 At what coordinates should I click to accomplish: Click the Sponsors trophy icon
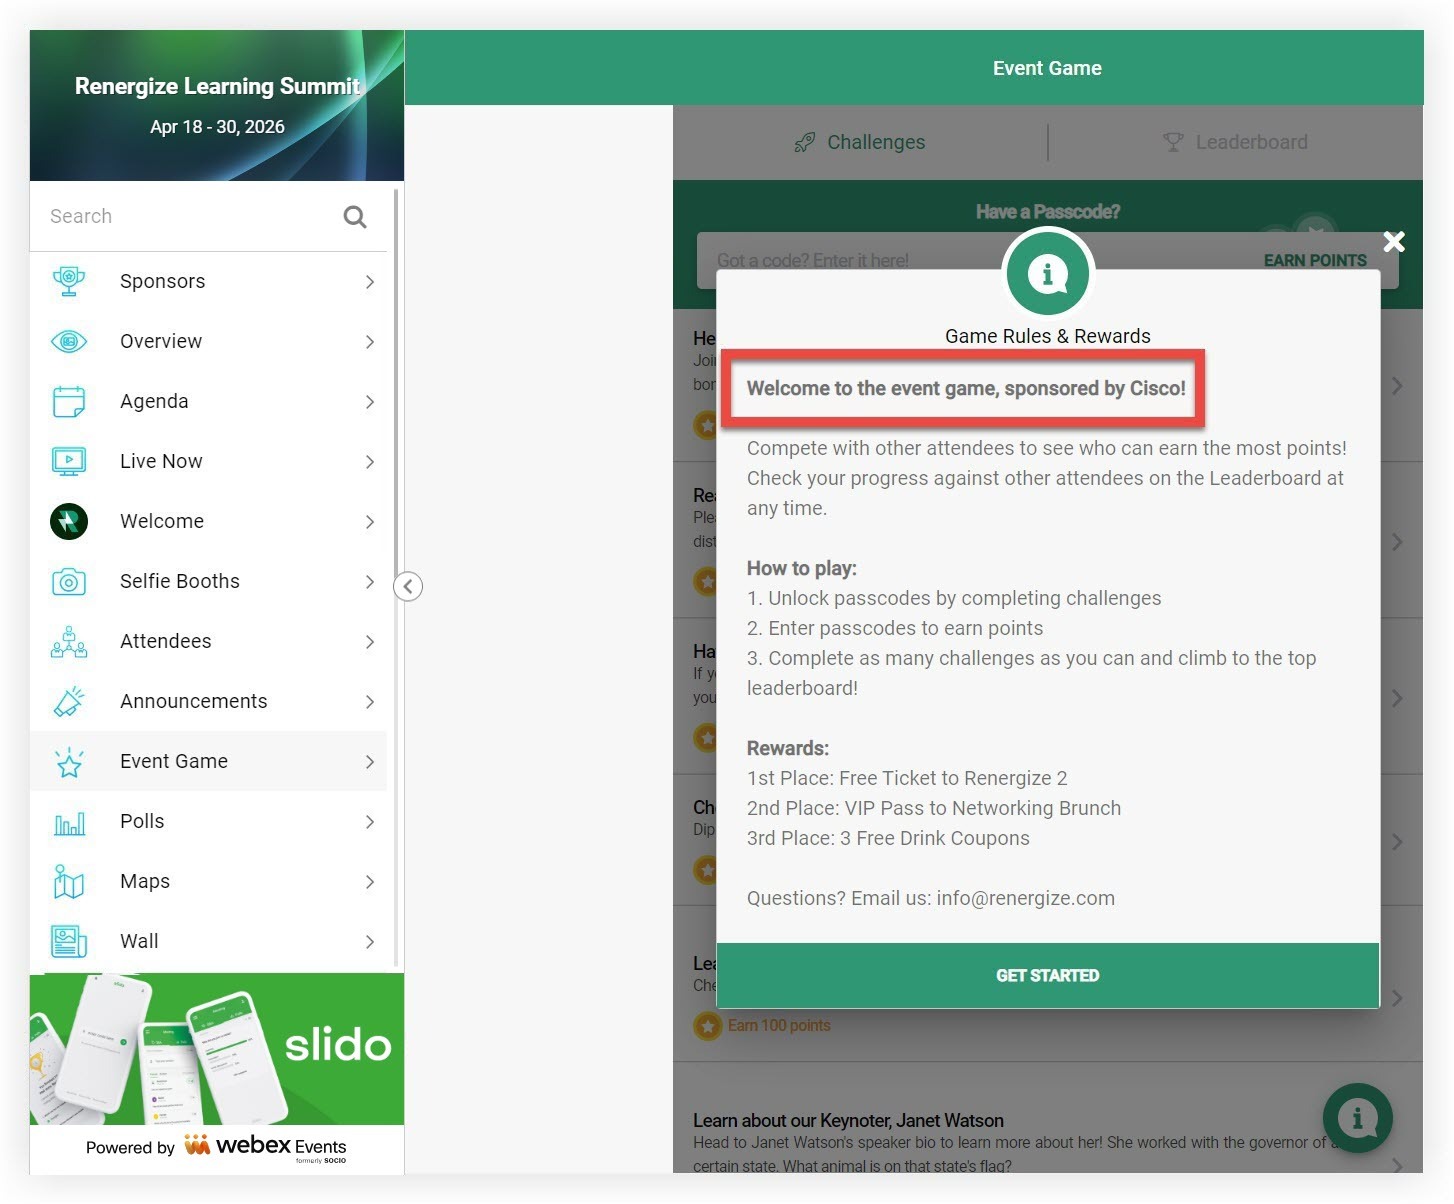click(x=69, y=281)
